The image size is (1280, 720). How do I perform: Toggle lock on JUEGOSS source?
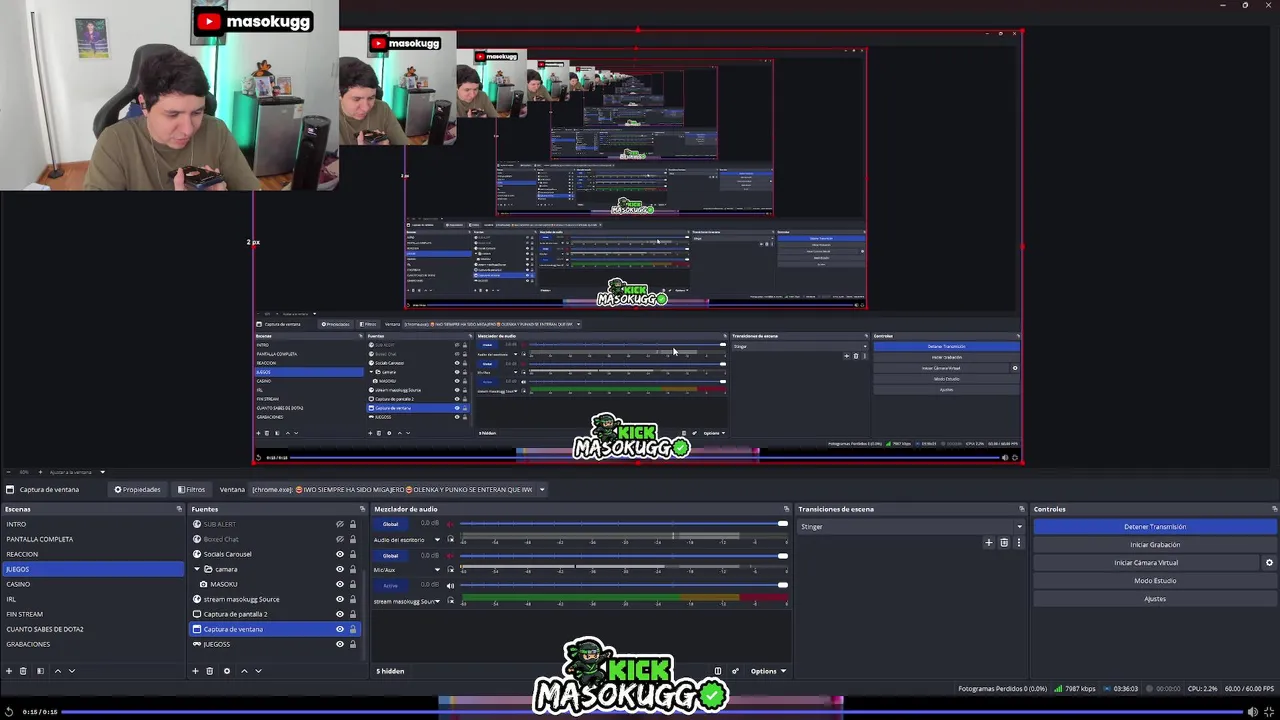pos(352,644)
